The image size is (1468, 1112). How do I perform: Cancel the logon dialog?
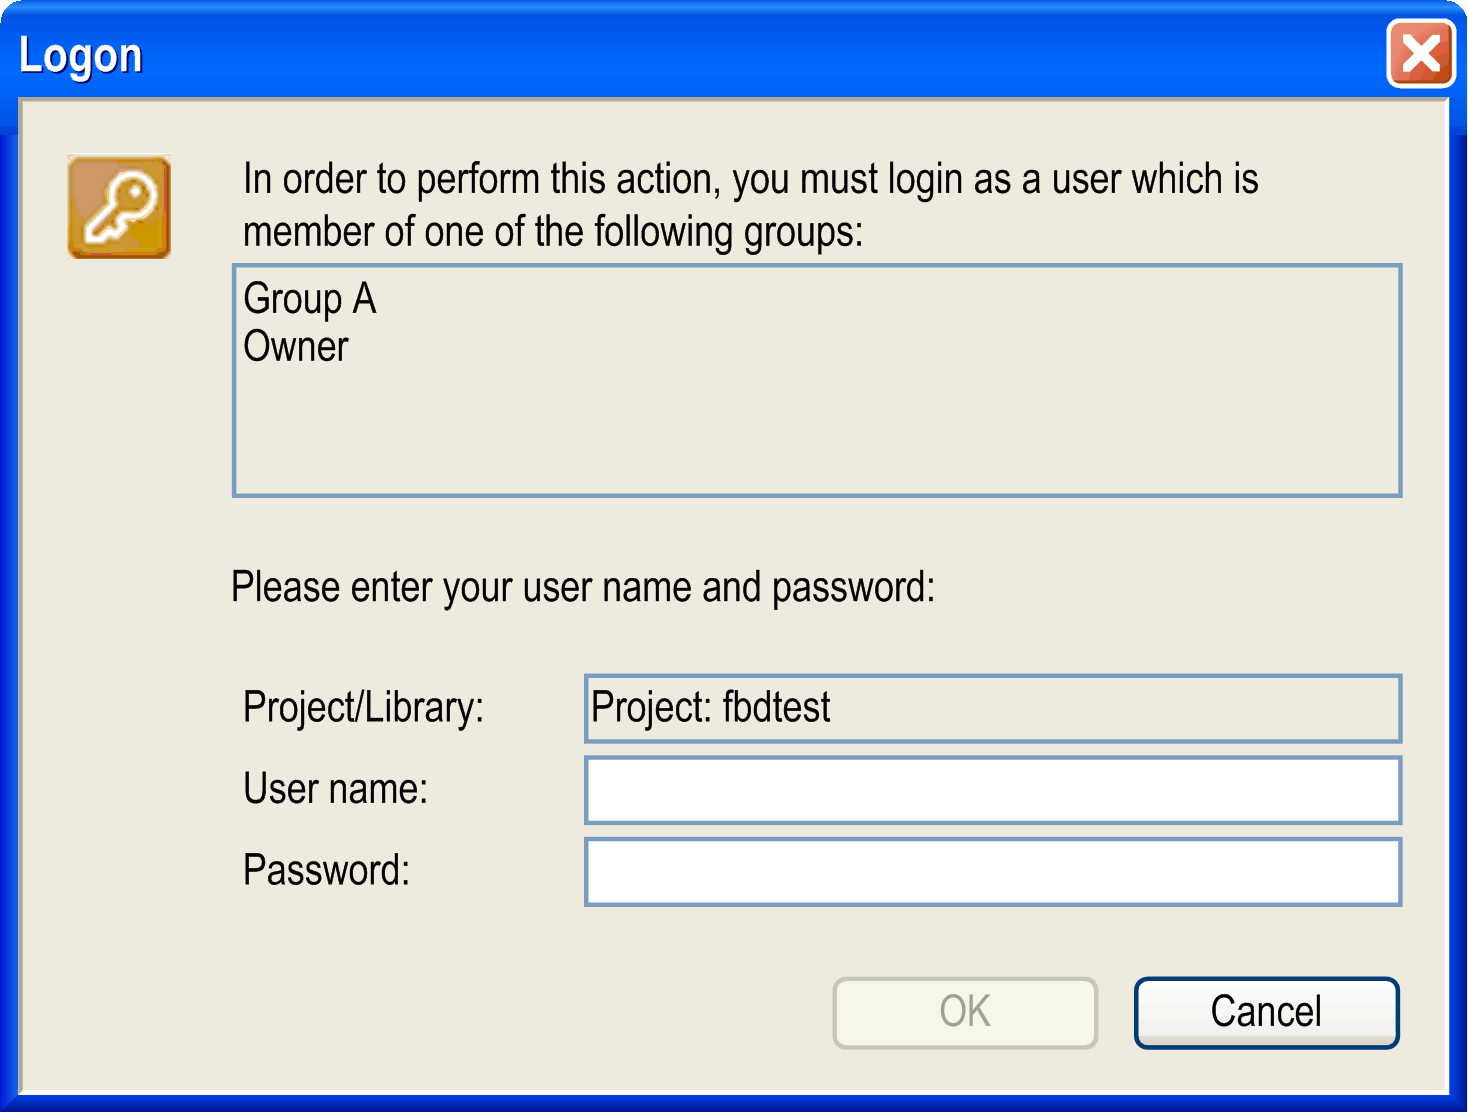click(1266, 1012)
